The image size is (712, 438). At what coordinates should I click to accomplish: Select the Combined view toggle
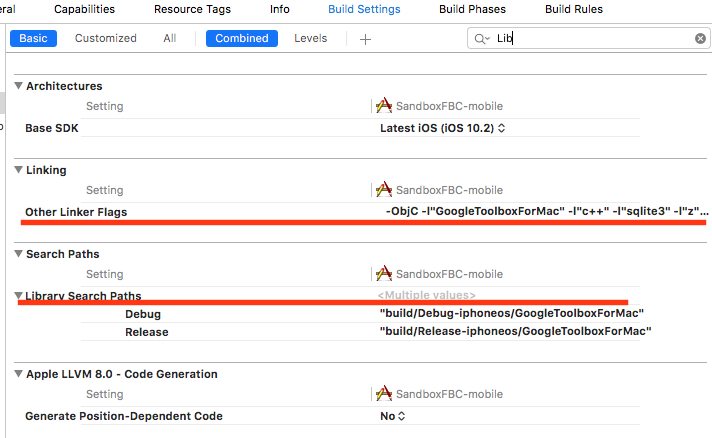(242, 38)
